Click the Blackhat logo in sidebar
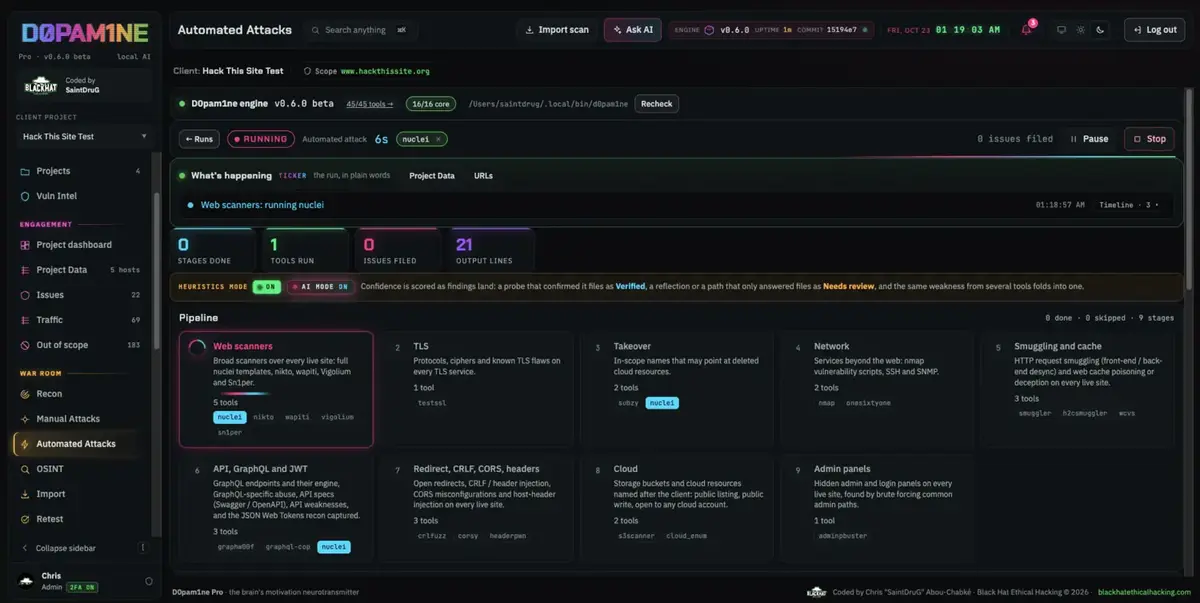 tap(39, 86)
